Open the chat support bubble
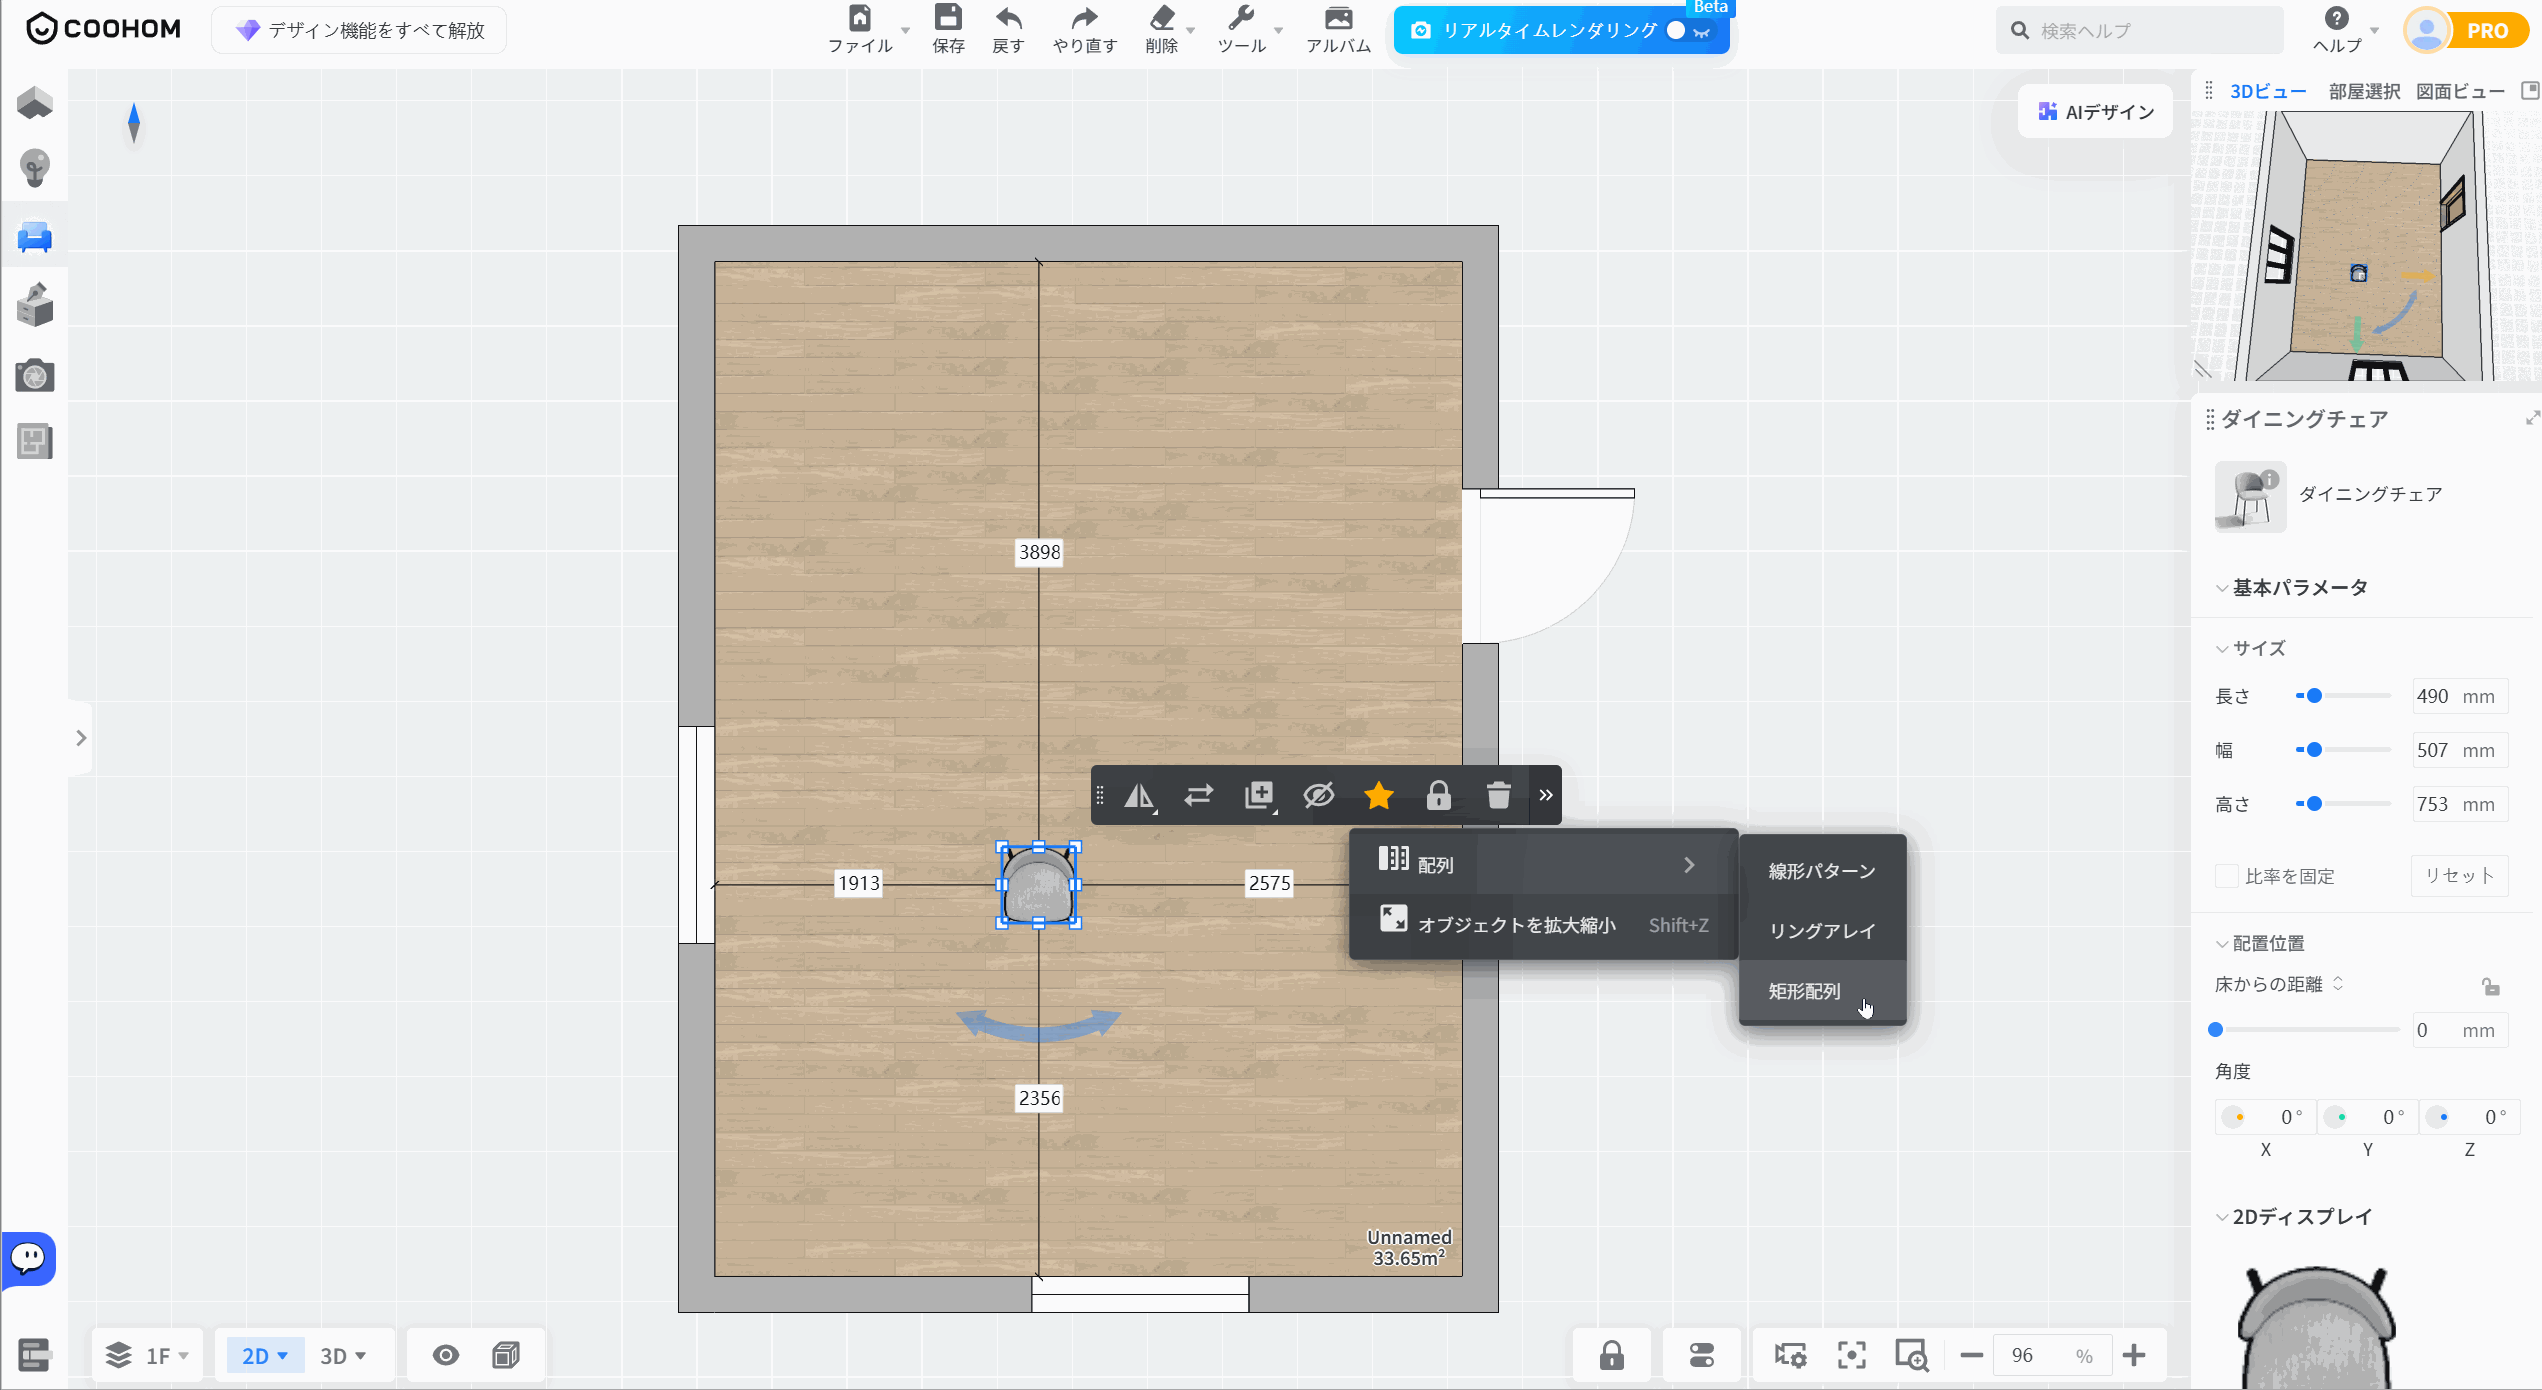 click(x=29, y=1258)
